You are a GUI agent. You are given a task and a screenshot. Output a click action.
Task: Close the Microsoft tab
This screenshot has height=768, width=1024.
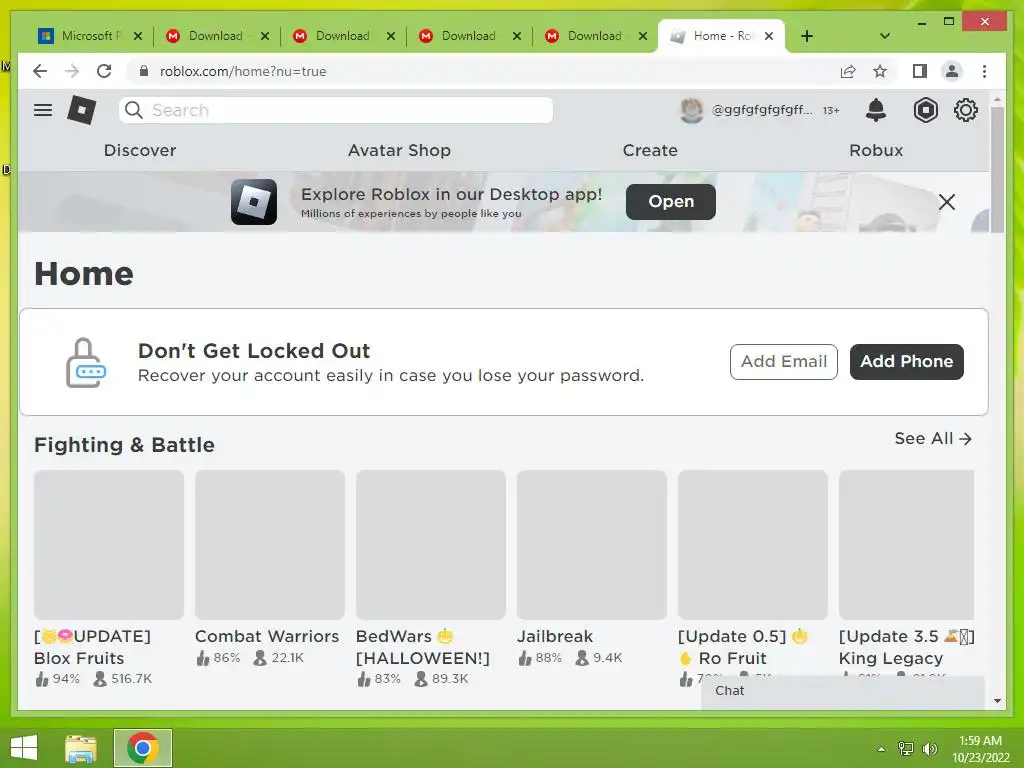[x=138, y=36]
